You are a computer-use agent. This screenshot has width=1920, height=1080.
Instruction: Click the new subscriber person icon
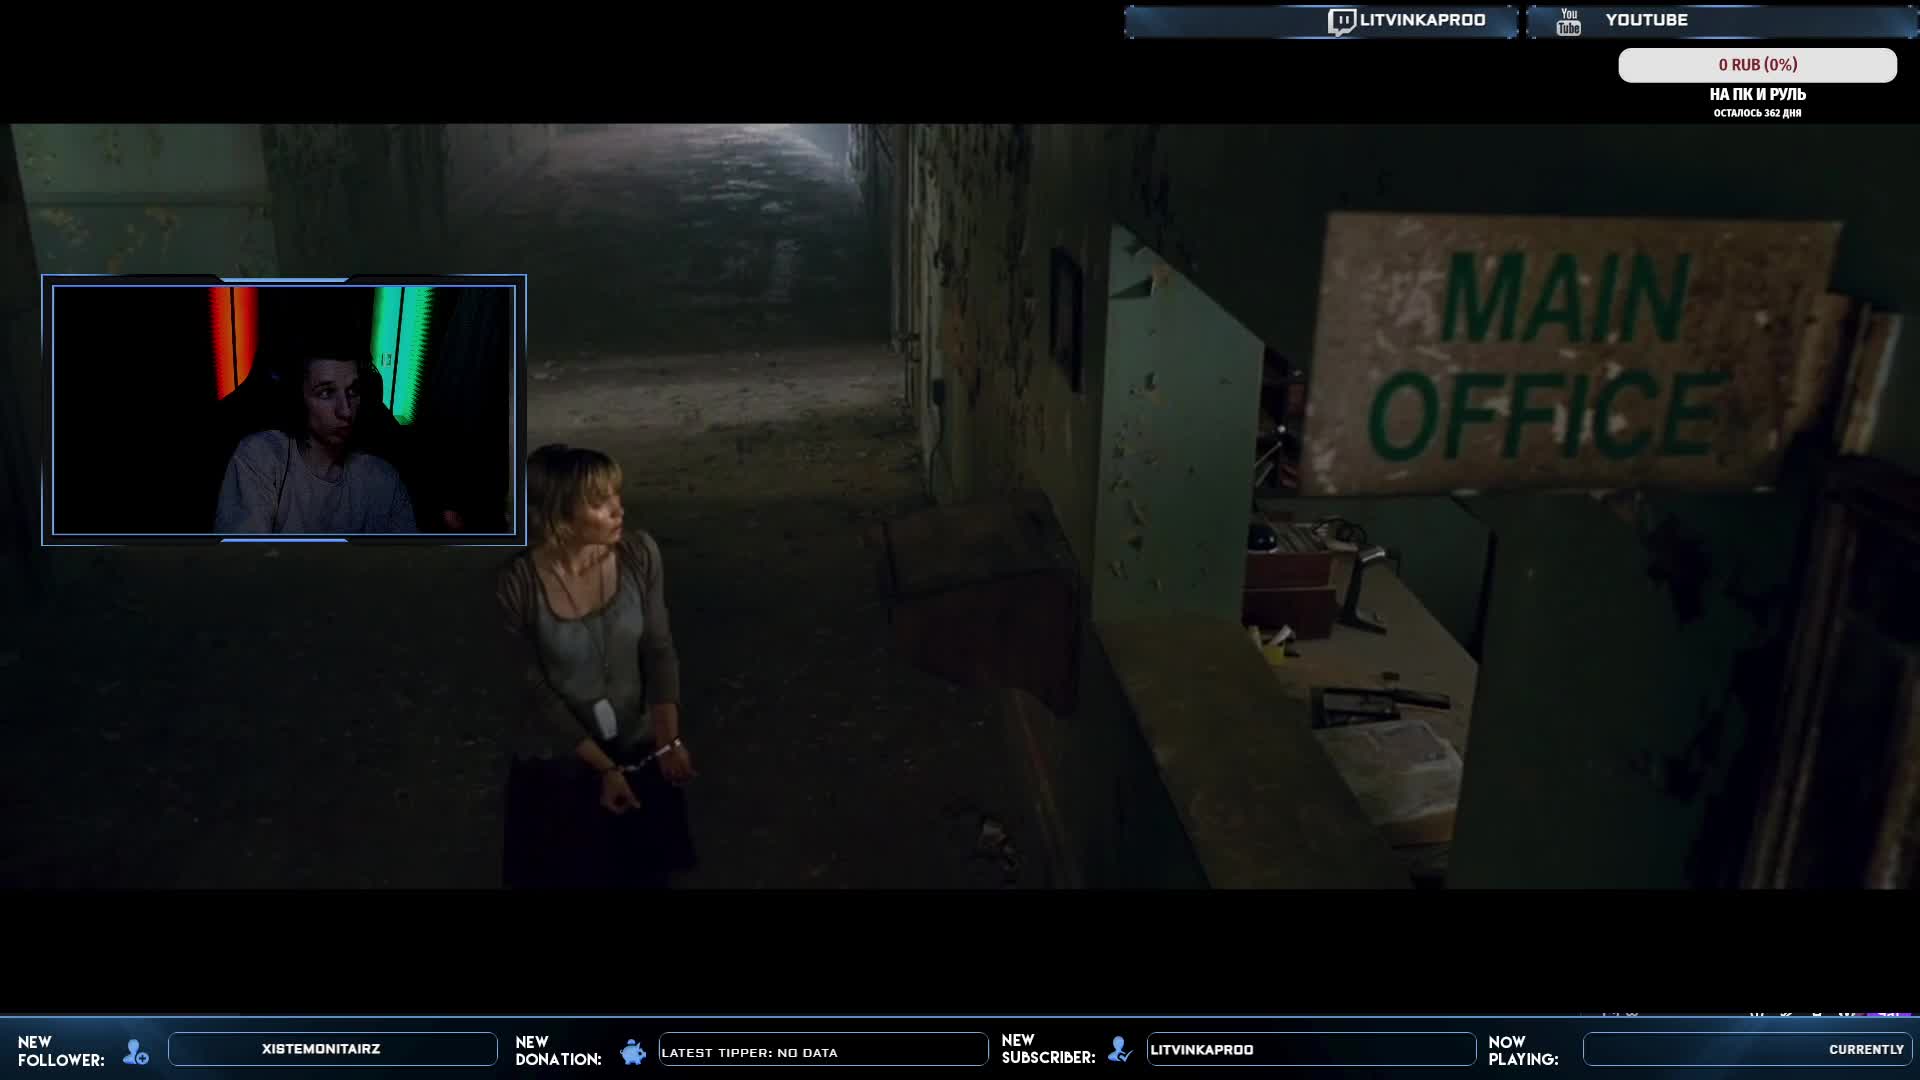tap(1120, 1050)
